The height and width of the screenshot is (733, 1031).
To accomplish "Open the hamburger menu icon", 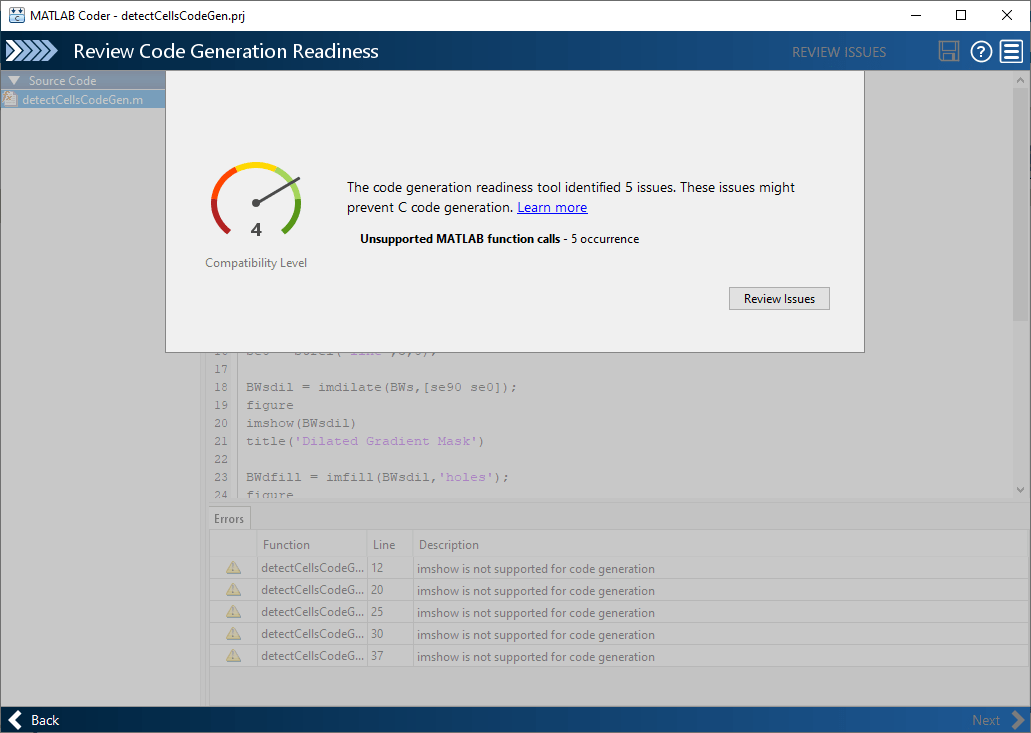I will coord(1011,52).
